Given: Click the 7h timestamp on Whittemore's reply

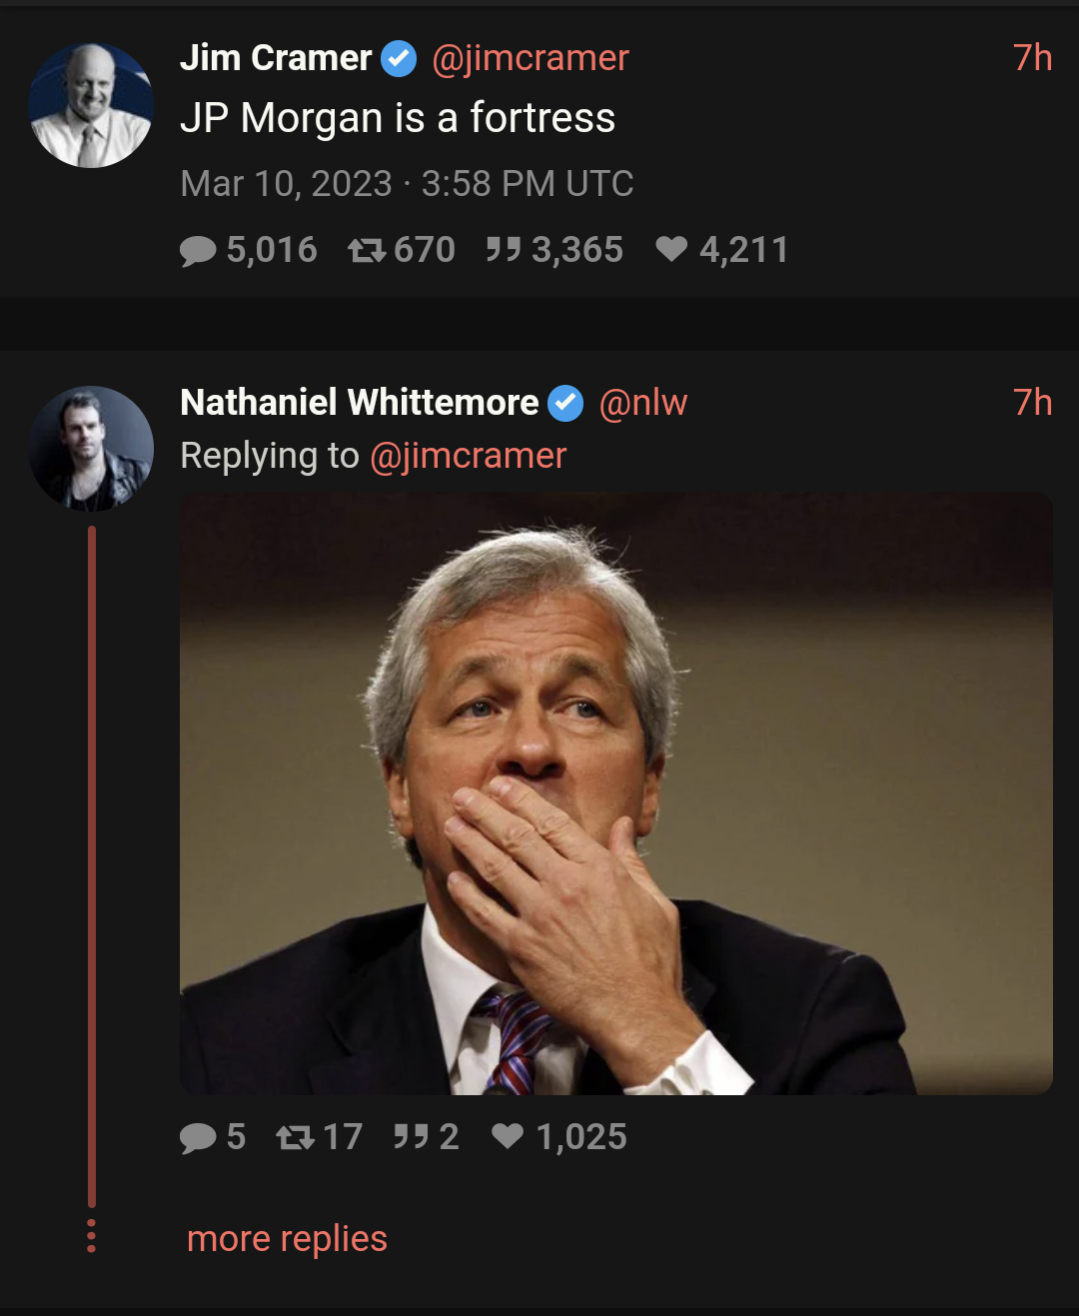Looking at the screenshot, I should [x=1032, y=403].
